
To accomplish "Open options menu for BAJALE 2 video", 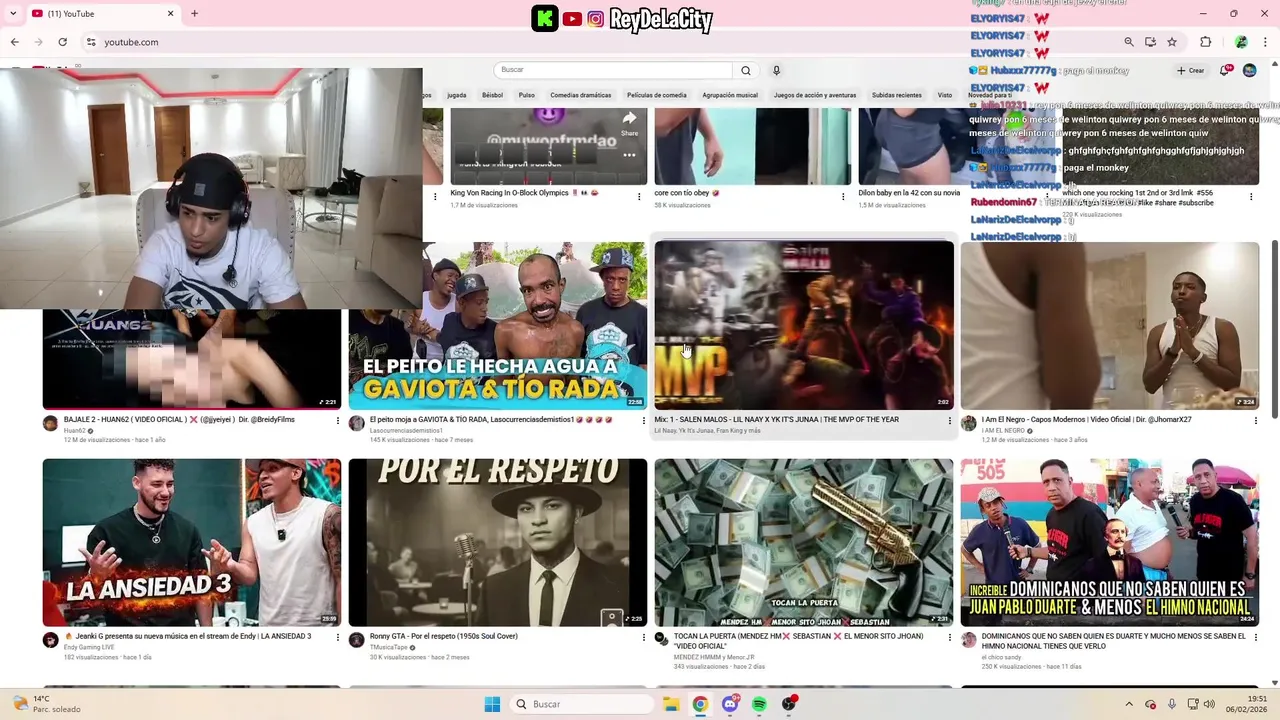I will [337, 421].
